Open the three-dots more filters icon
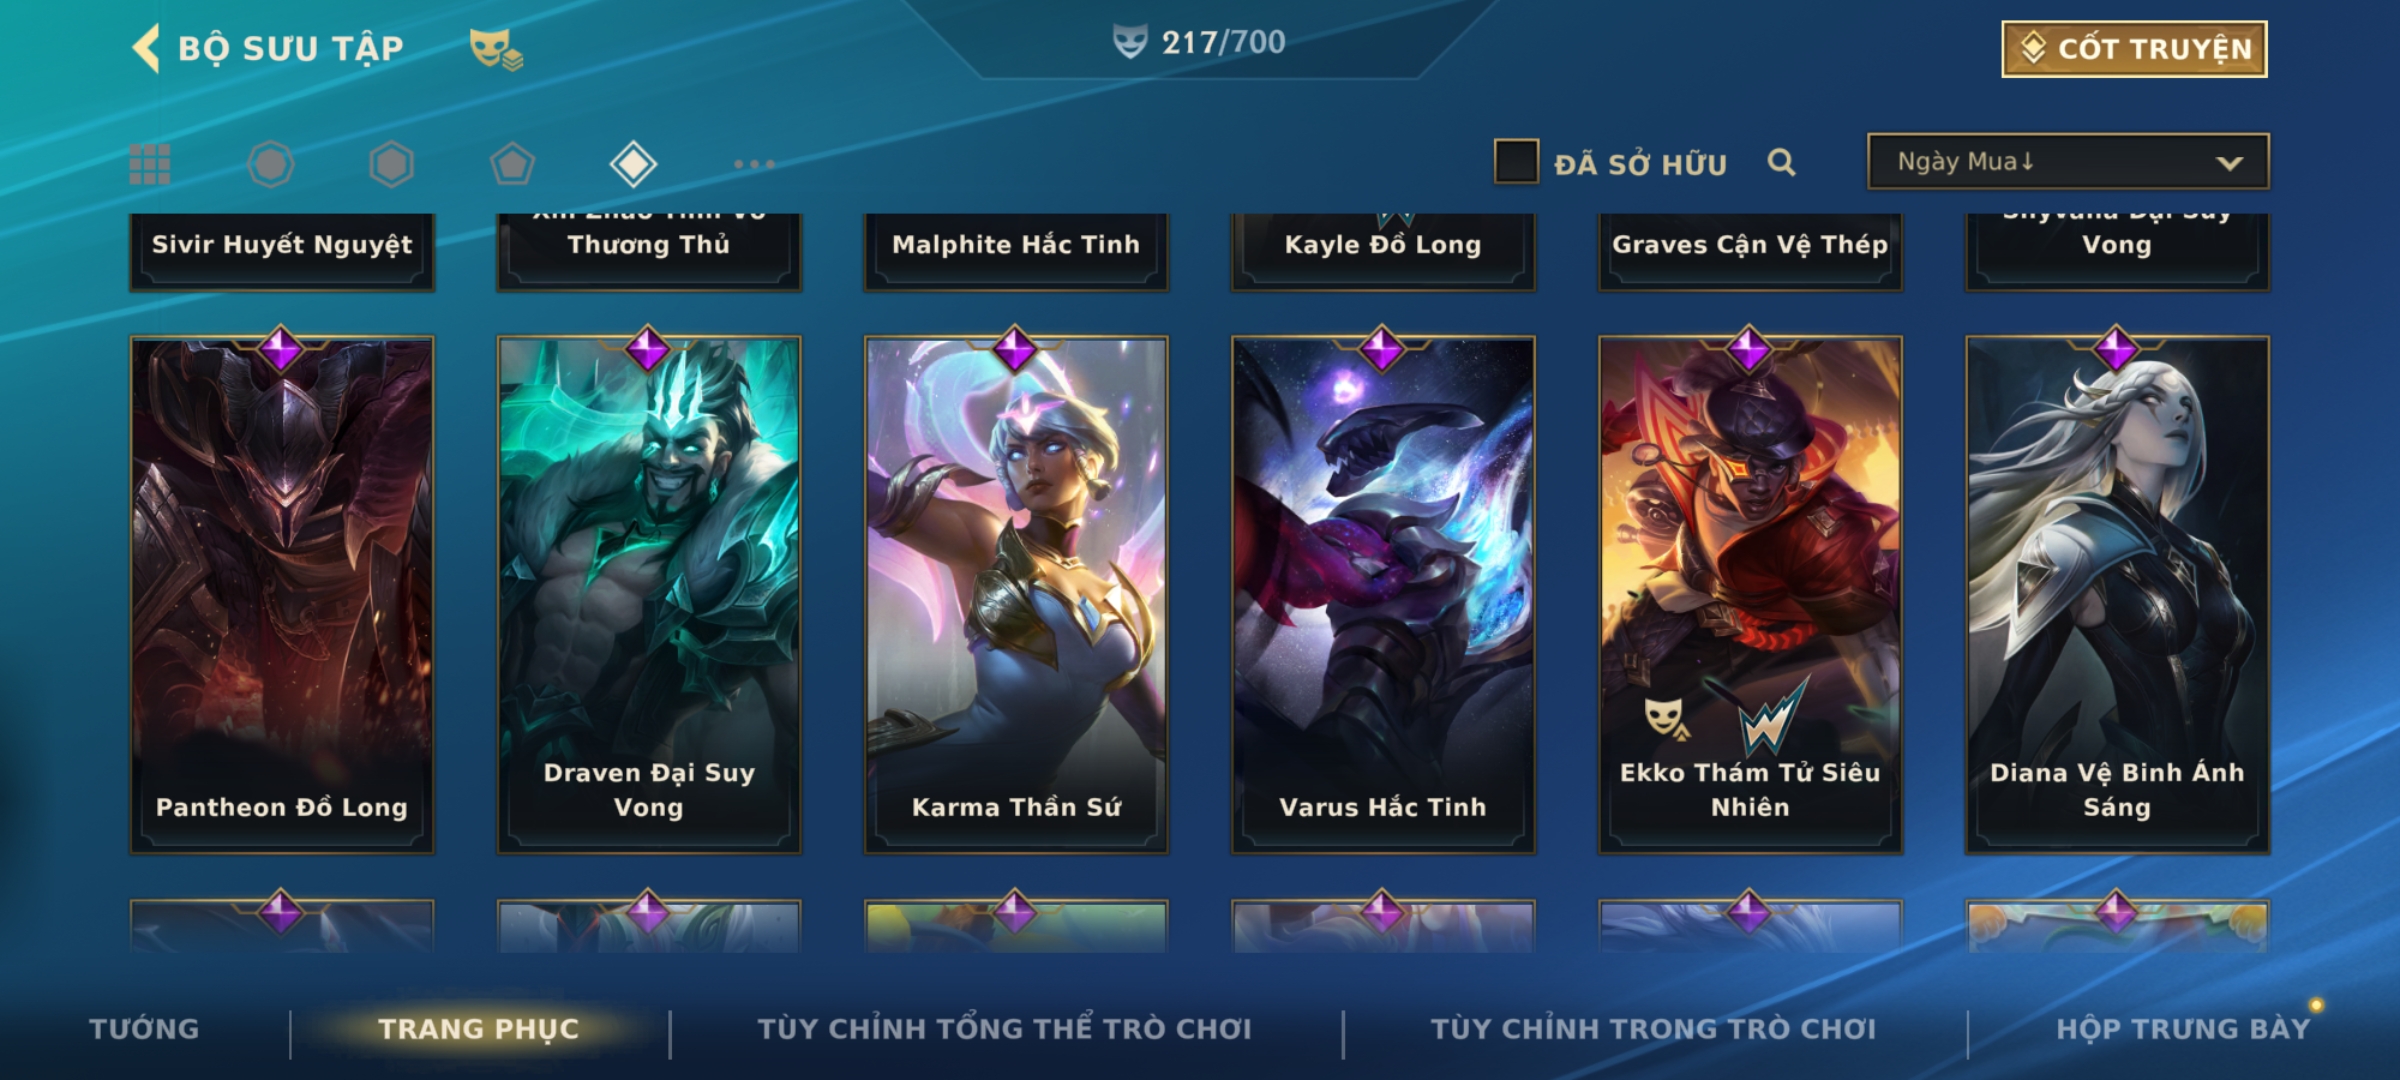The width and height of the screenshot is (2400, 1080). [754, 164]
